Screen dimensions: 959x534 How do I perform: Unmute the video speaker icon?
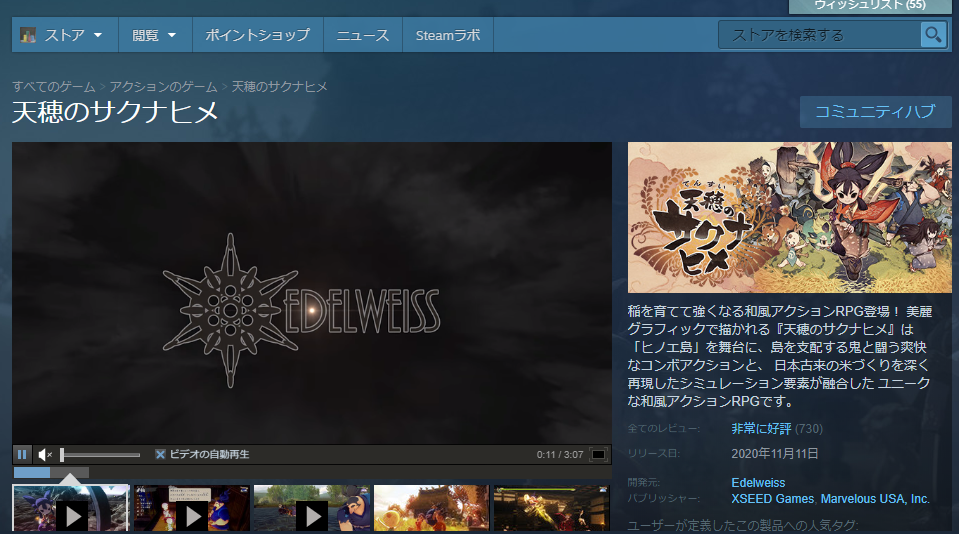point(45,454)
